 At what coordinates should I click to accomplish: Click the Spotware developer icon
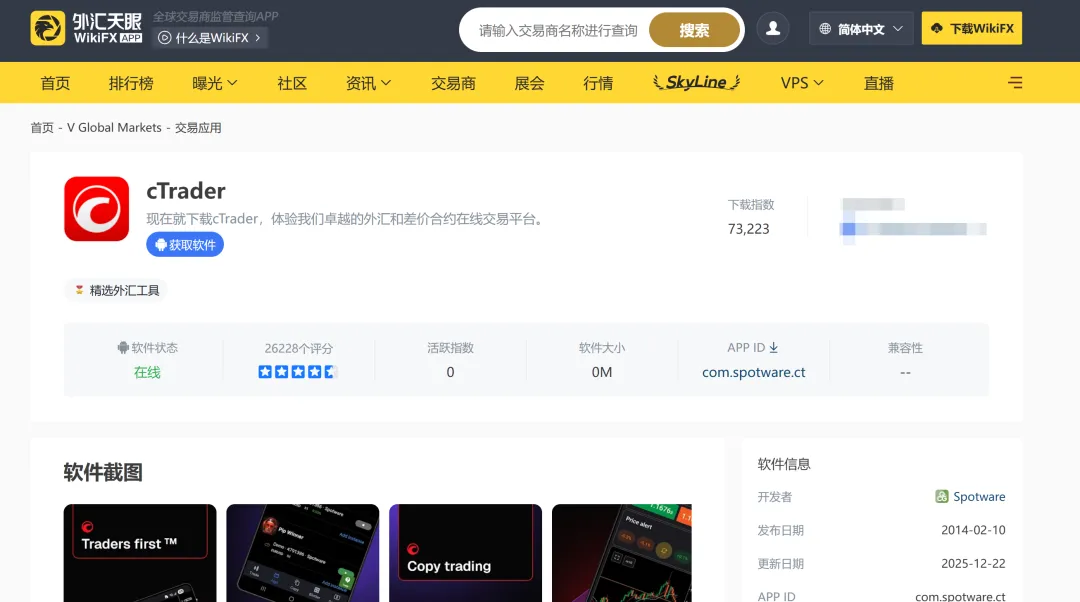click(942, 497)
